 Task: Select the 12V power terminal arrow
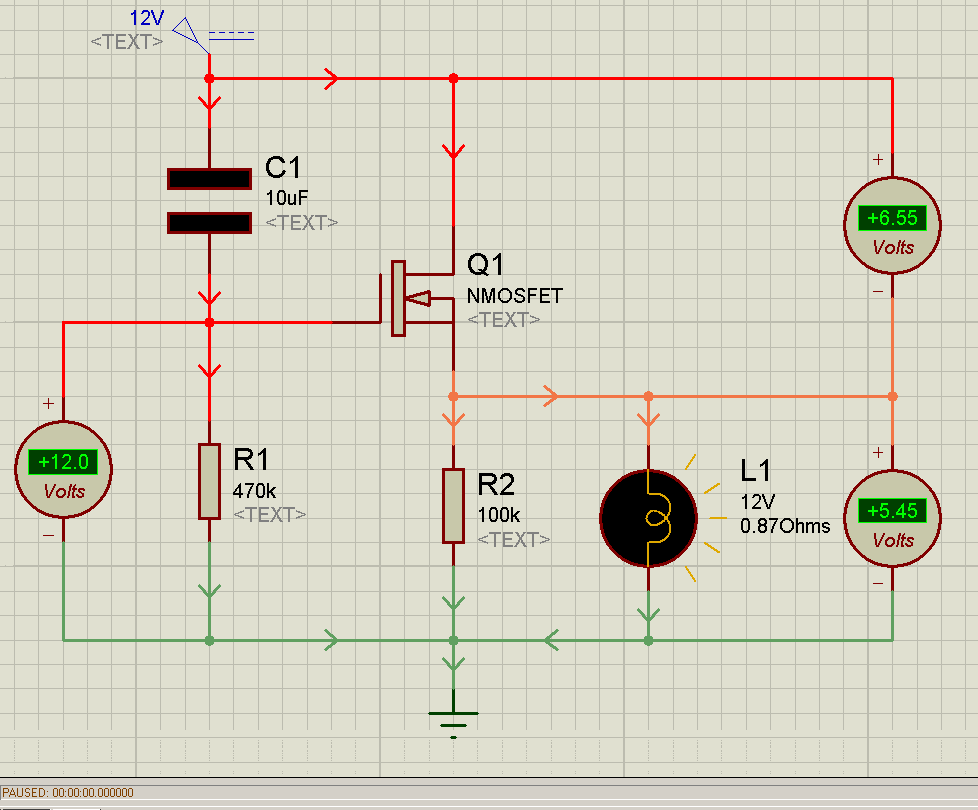[x=190, y=35]
